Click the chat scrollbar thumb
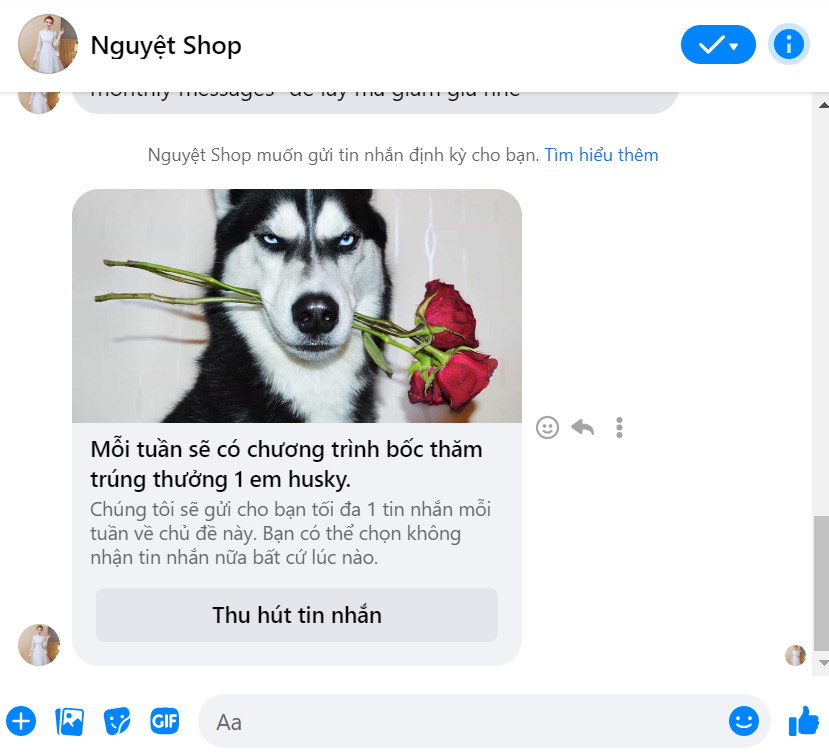The height and width of the screenshot is (756, 829). tap(821, 582)
